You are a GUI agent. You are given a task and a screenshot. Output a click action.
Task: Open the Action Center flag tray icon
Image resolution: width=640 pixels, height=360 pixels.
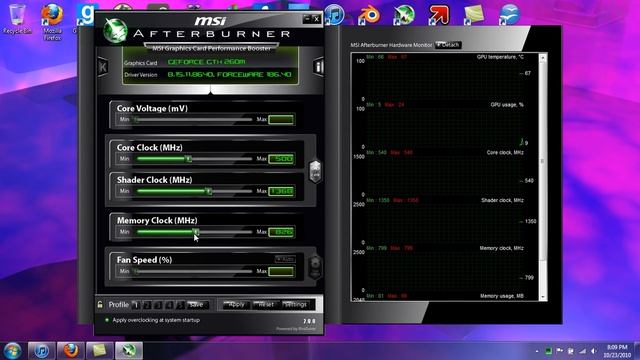click(x=560, y=351)
